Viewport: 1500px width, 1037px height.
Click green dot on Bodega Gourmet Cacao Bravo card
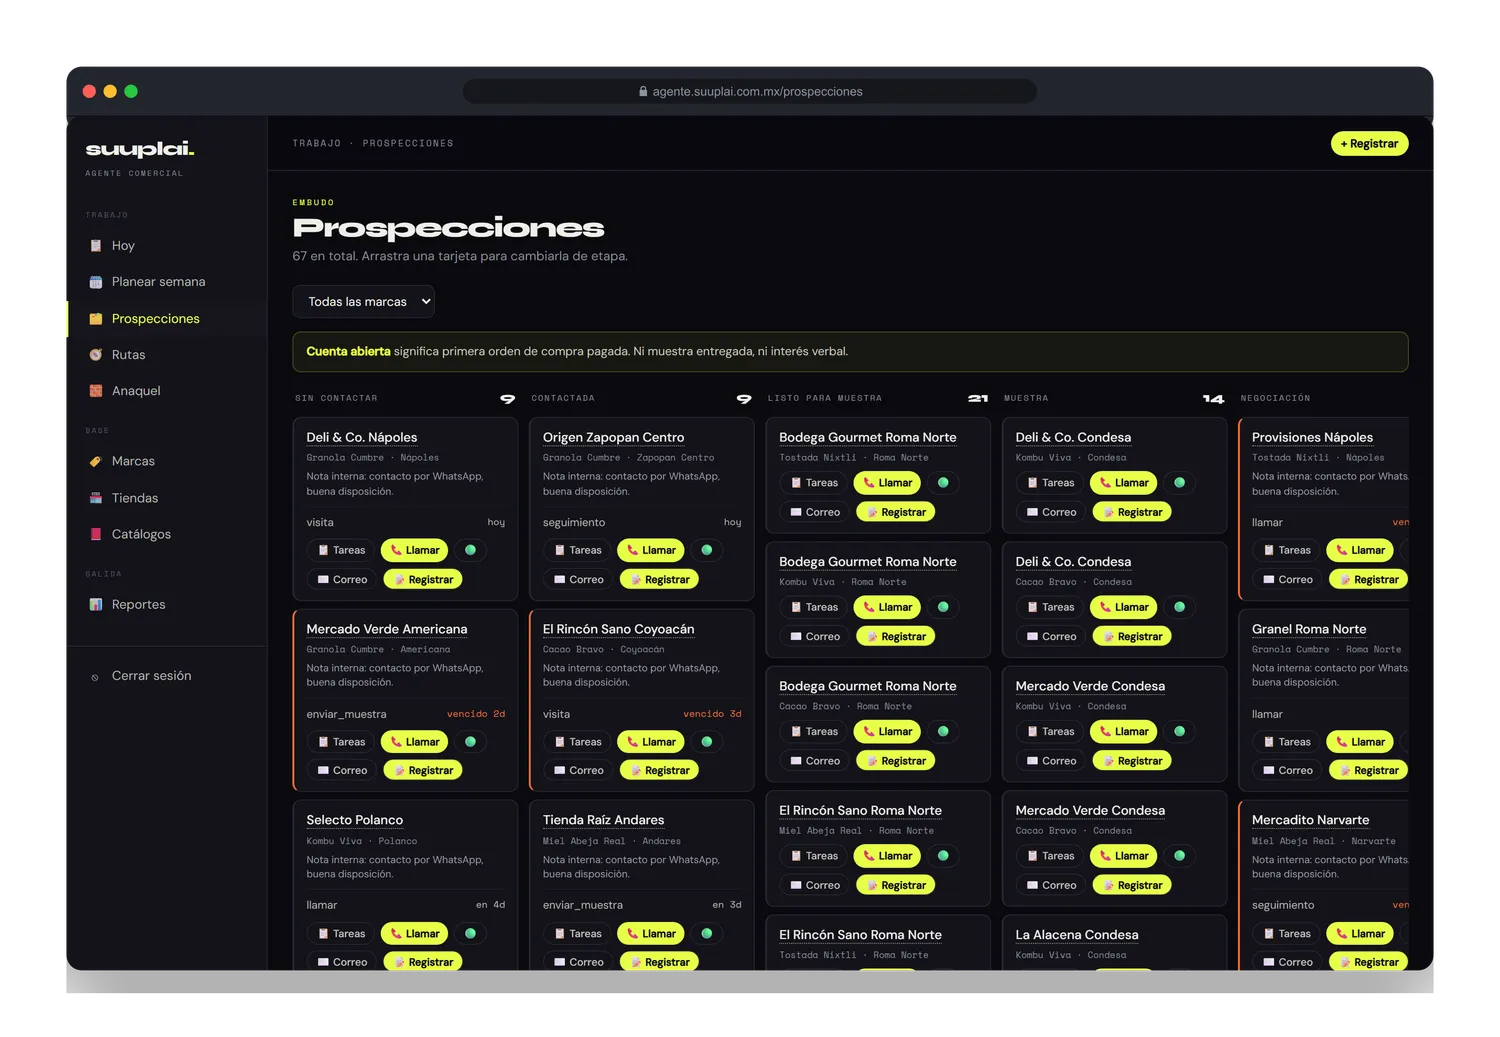click(943, 732)
